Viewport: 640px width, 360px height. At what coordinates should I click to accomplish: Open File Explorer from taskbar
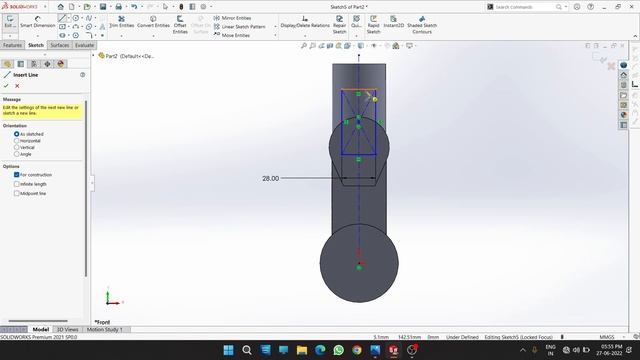pos(302,350)
